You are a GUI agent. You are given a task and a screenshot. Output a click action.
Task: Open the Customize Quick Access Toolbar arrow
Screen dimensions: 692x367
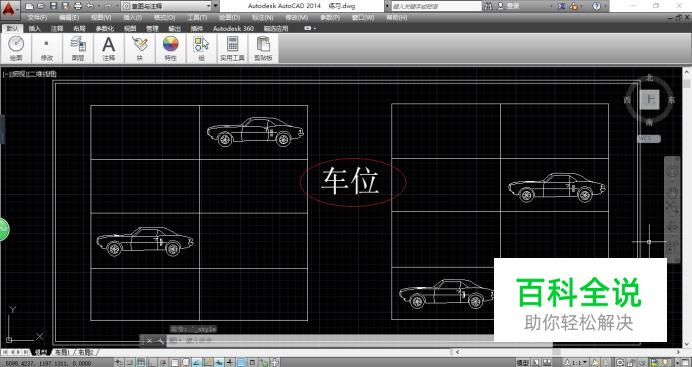tap(216, 6)
